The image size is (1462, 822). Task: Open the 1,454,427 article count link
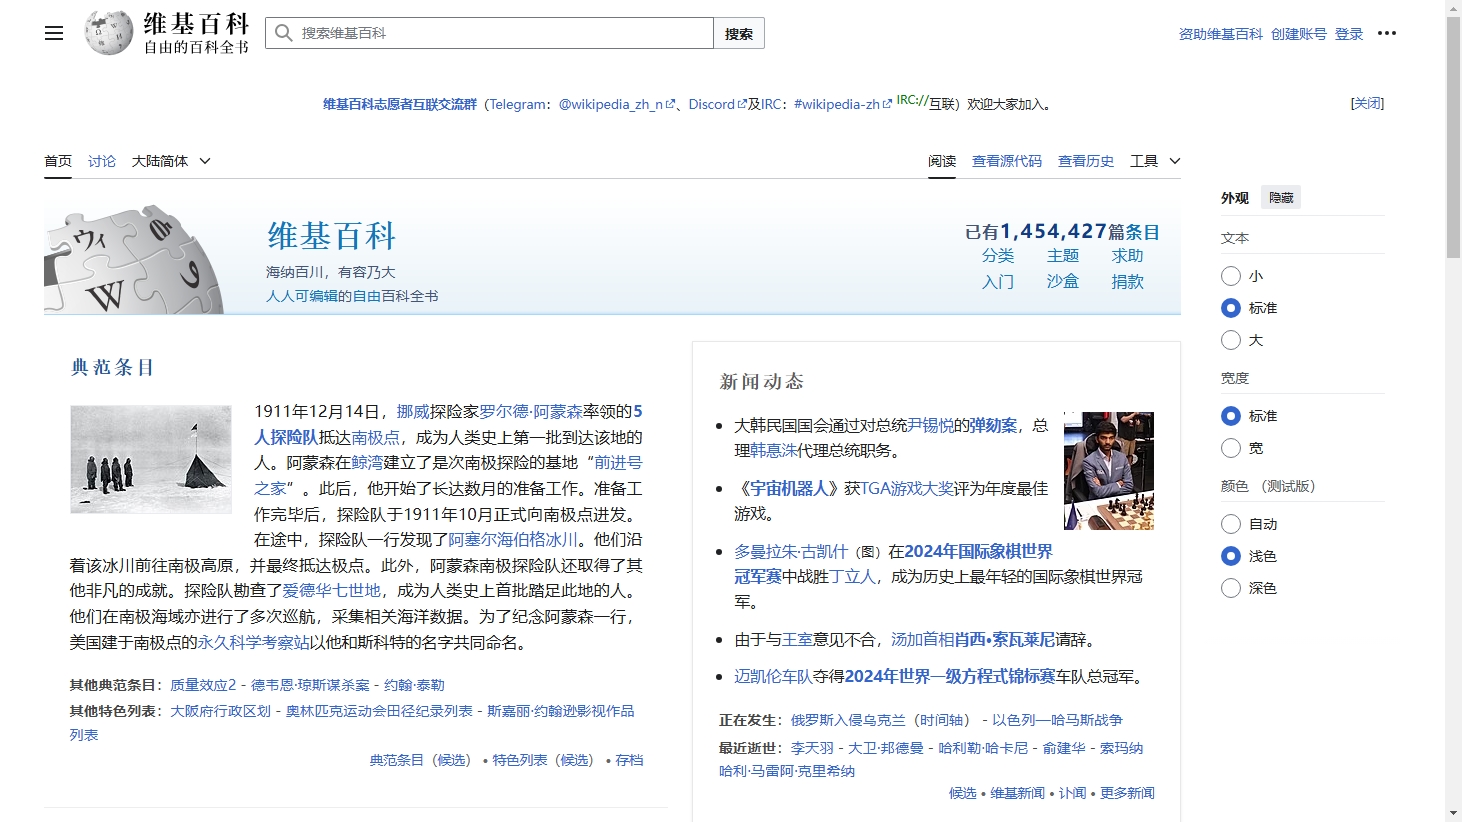[1053, 231]
